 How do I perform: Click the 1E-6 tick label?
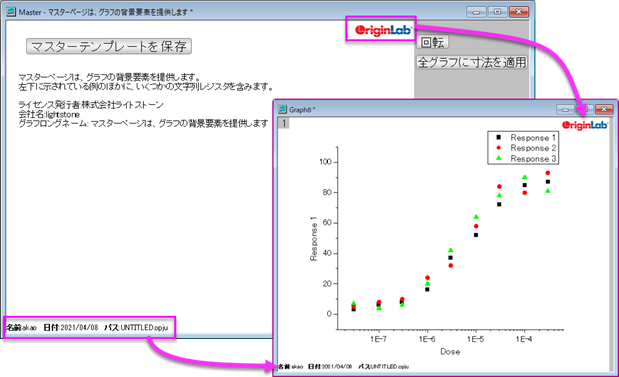(x=427, y=339)
